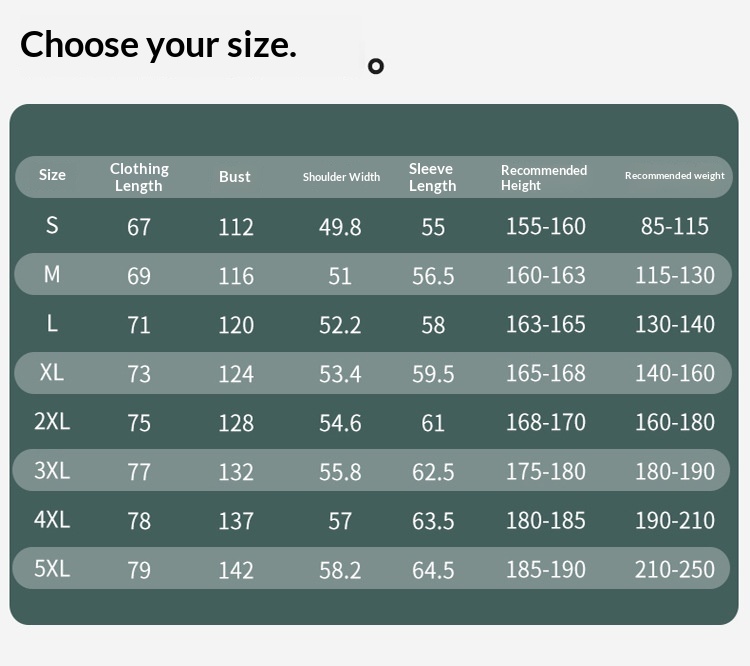Viewport: 750px width, 666px height.
Task: Pick the 3XL size row label
Action: [x=52, y=470]
